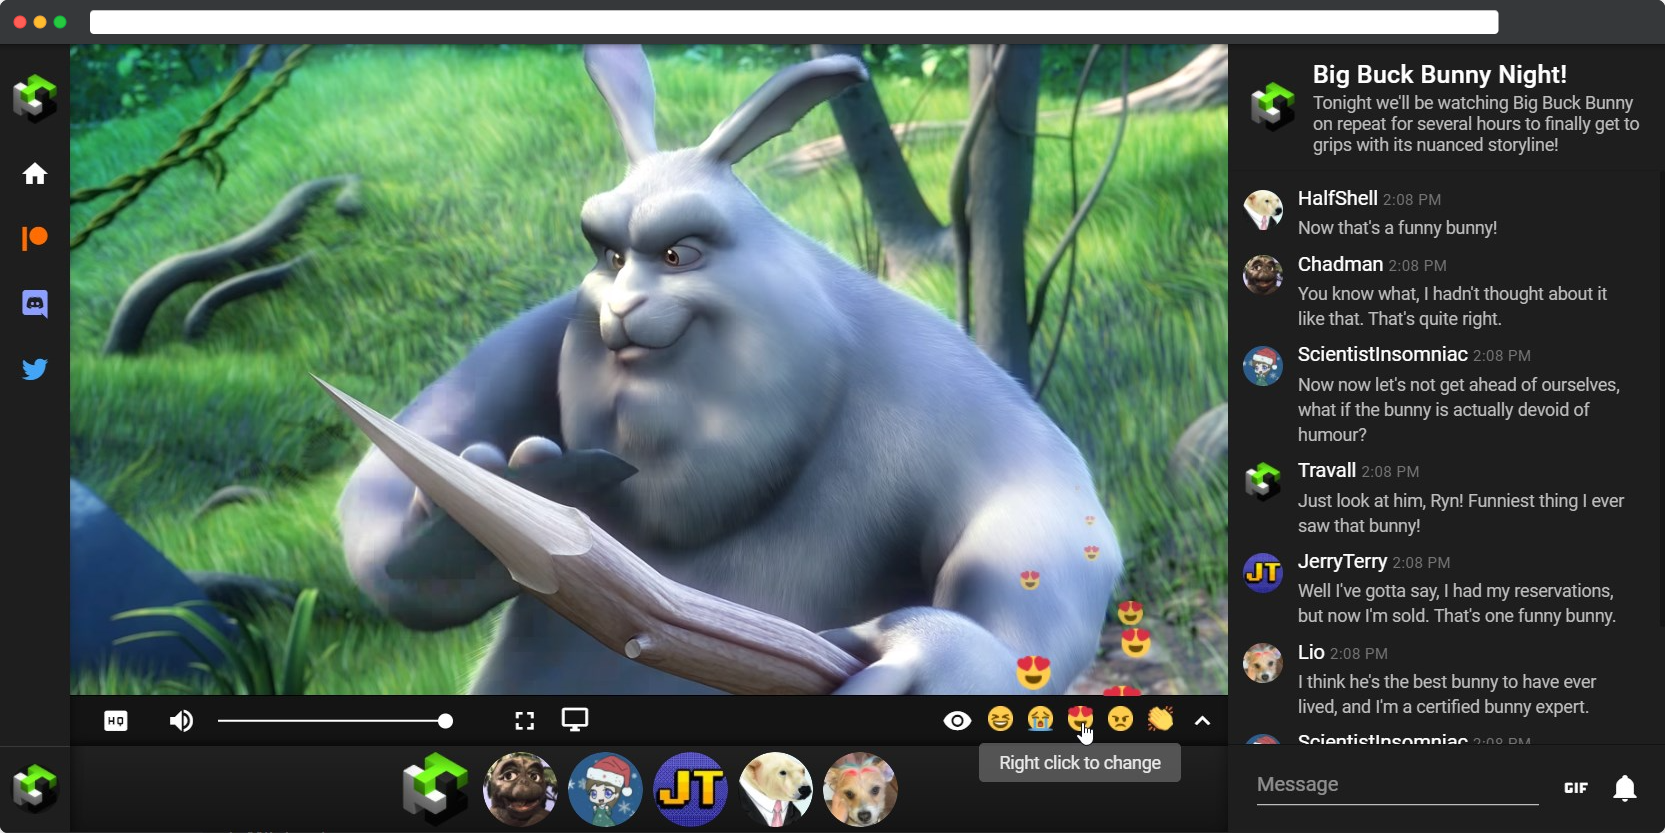Select the white dog in suit avatar
This screenshot has height=833, width=1665.
[775, 789]
